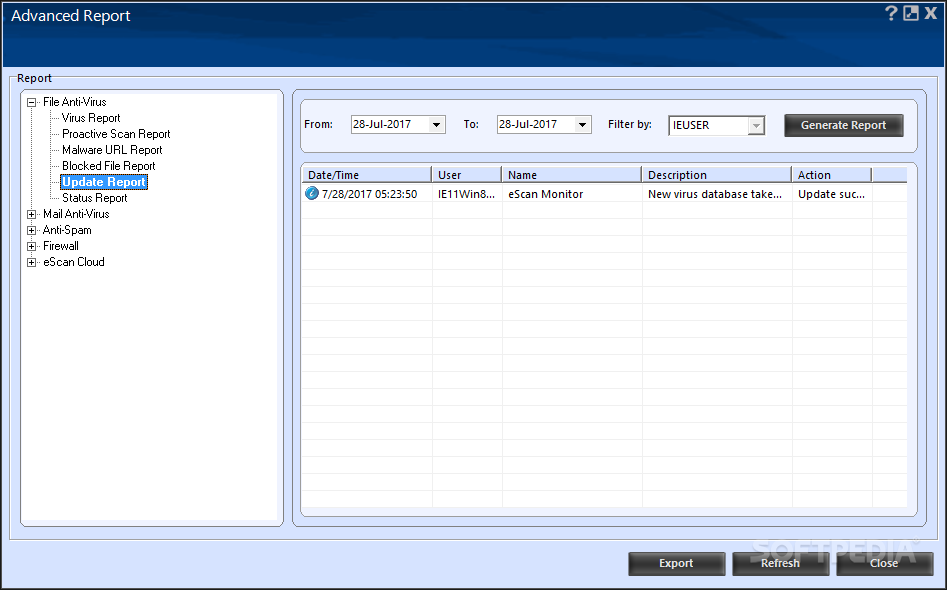Viewport: 947px width, 590px height.
Task: Open the Virus Report item
Action: (x=91, y=118)
